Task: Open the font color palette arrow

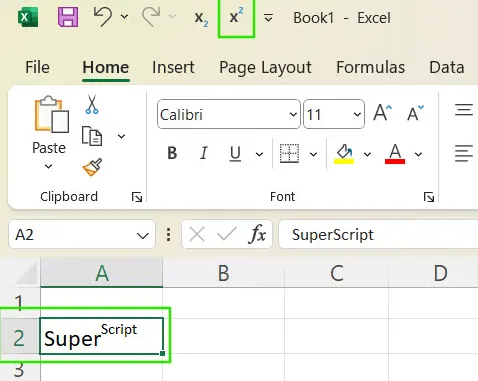Action: pyautogui.click(x=418, y=154)
